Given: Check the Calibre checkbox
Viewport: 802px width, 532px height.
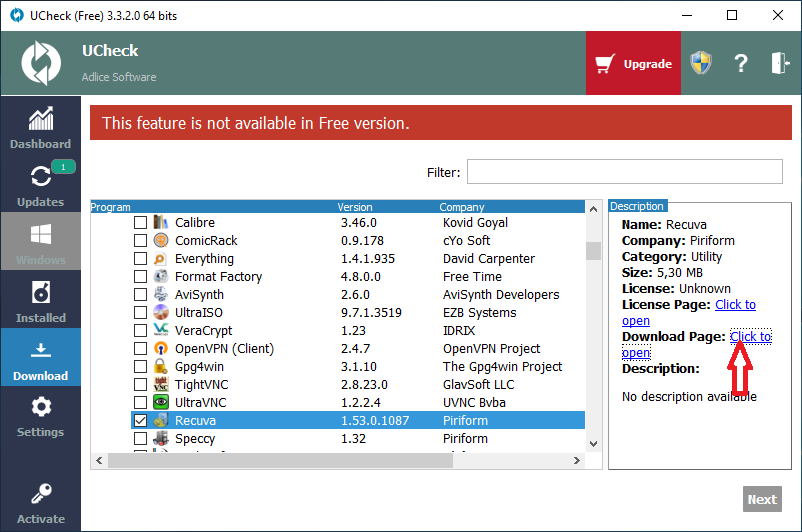Looking at the screenshot, I should 140,223.
